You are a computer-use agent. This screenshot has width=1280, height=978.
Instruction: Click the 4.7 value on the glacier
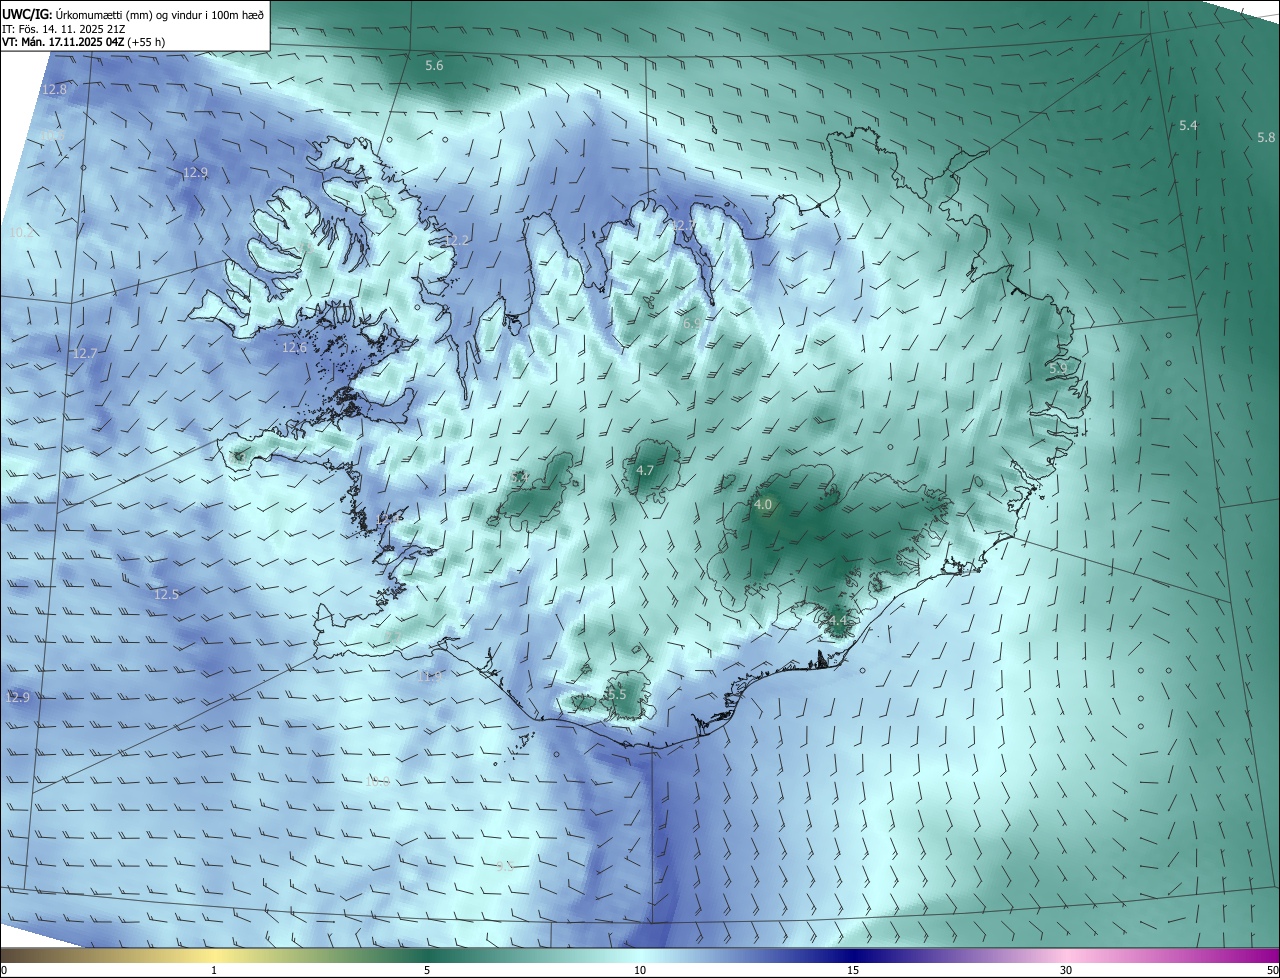[645, 470]
